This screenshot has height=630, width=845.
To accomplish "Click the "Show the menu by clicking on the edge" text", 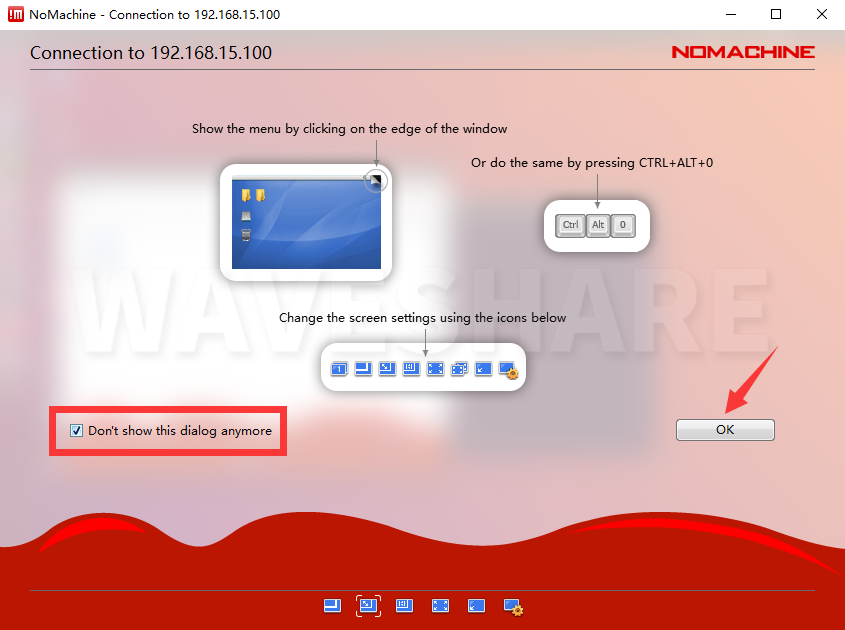I will pyautogui.click(x=349, y=129).
